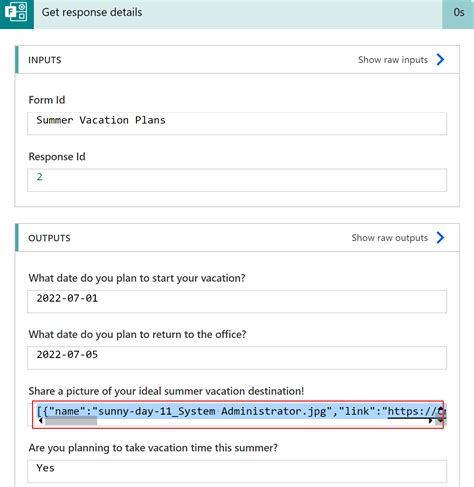Open Show raw outputs link
The height and width of the screenshot is (487, 474).
[389, 238]
